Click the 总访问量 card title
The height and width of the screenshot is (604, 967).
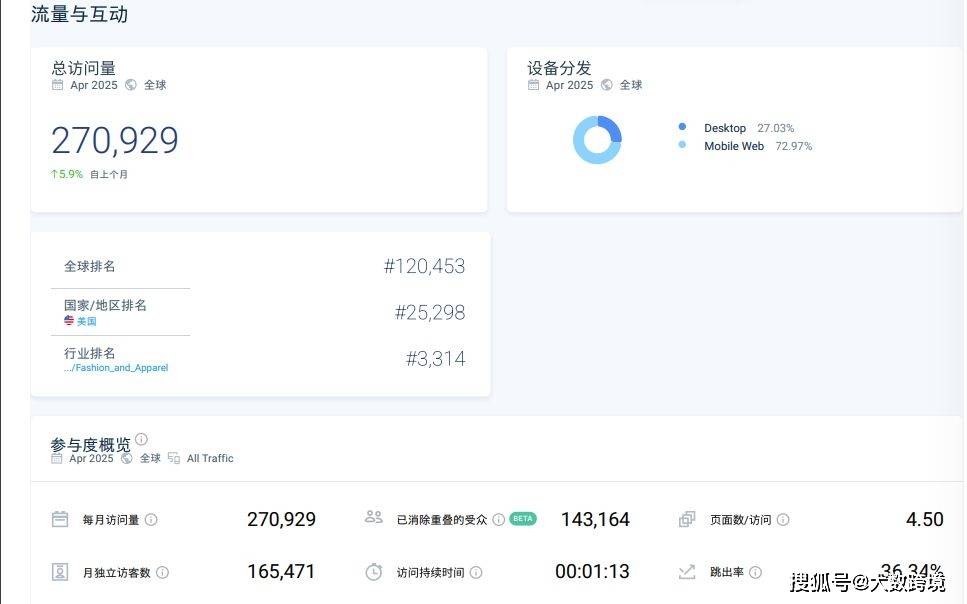(x=83, y=68)
